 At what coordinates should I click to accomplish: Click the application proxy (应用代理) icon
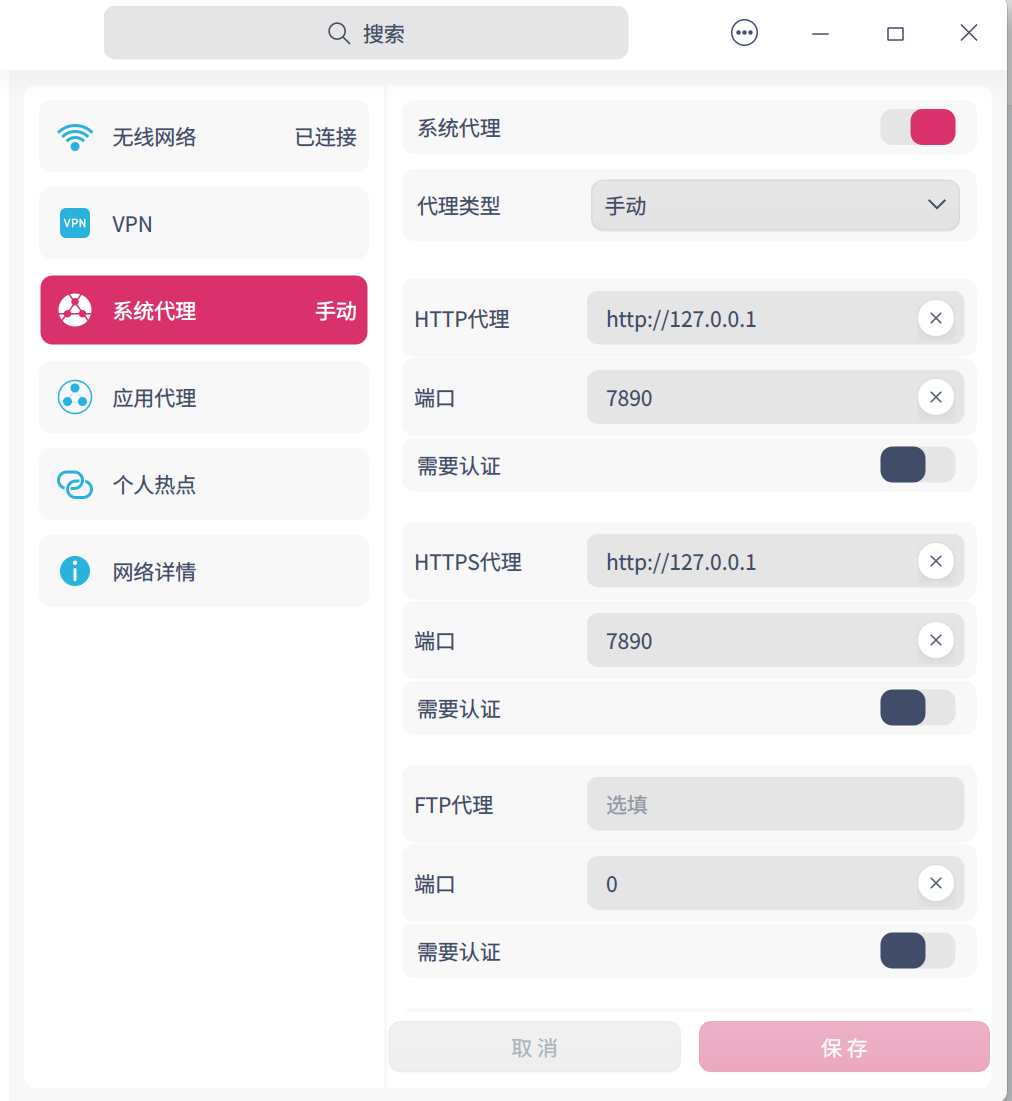[75, 398]
